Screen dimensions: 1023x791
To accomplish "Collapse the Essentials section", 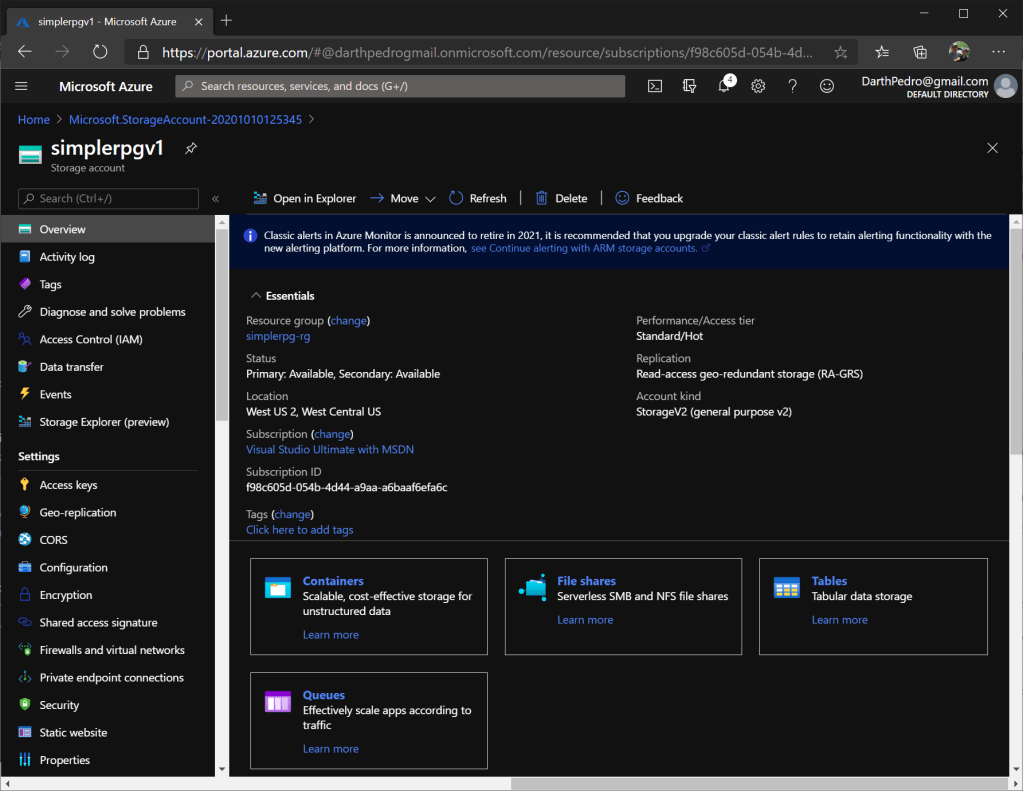I will [x=254, y=296].
